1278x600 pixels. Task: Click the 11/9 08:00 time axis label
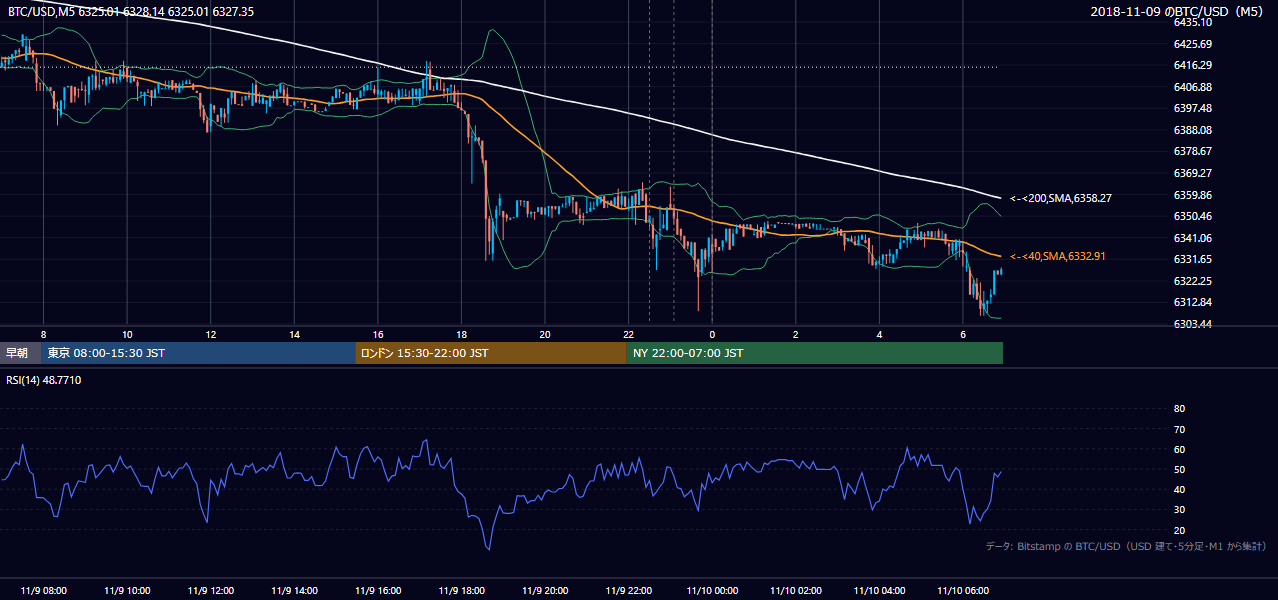click(43, 591)
